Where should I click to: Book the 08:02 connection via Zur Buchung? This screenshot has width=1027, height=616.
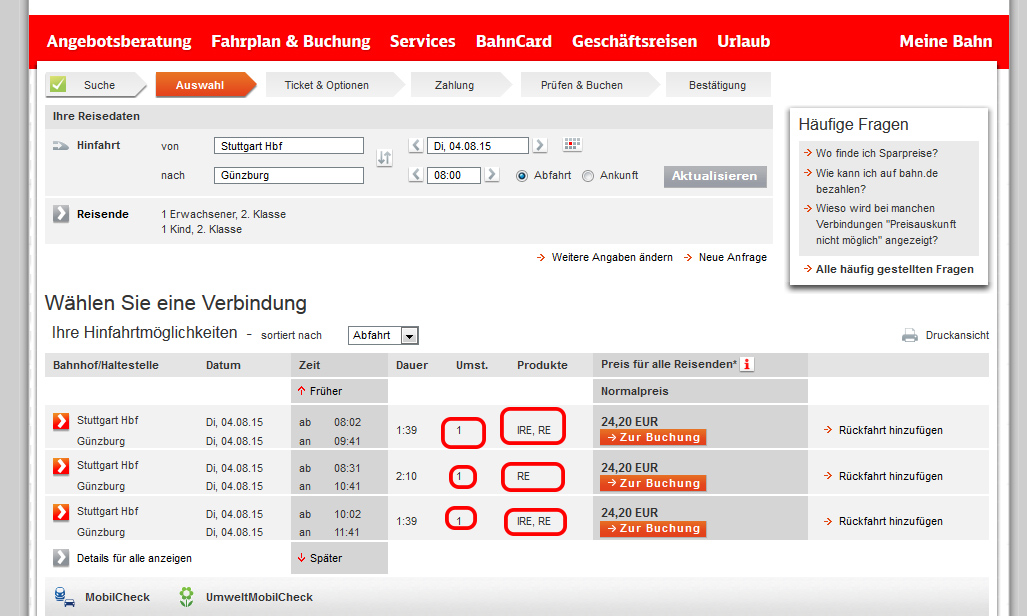point(653,437)
